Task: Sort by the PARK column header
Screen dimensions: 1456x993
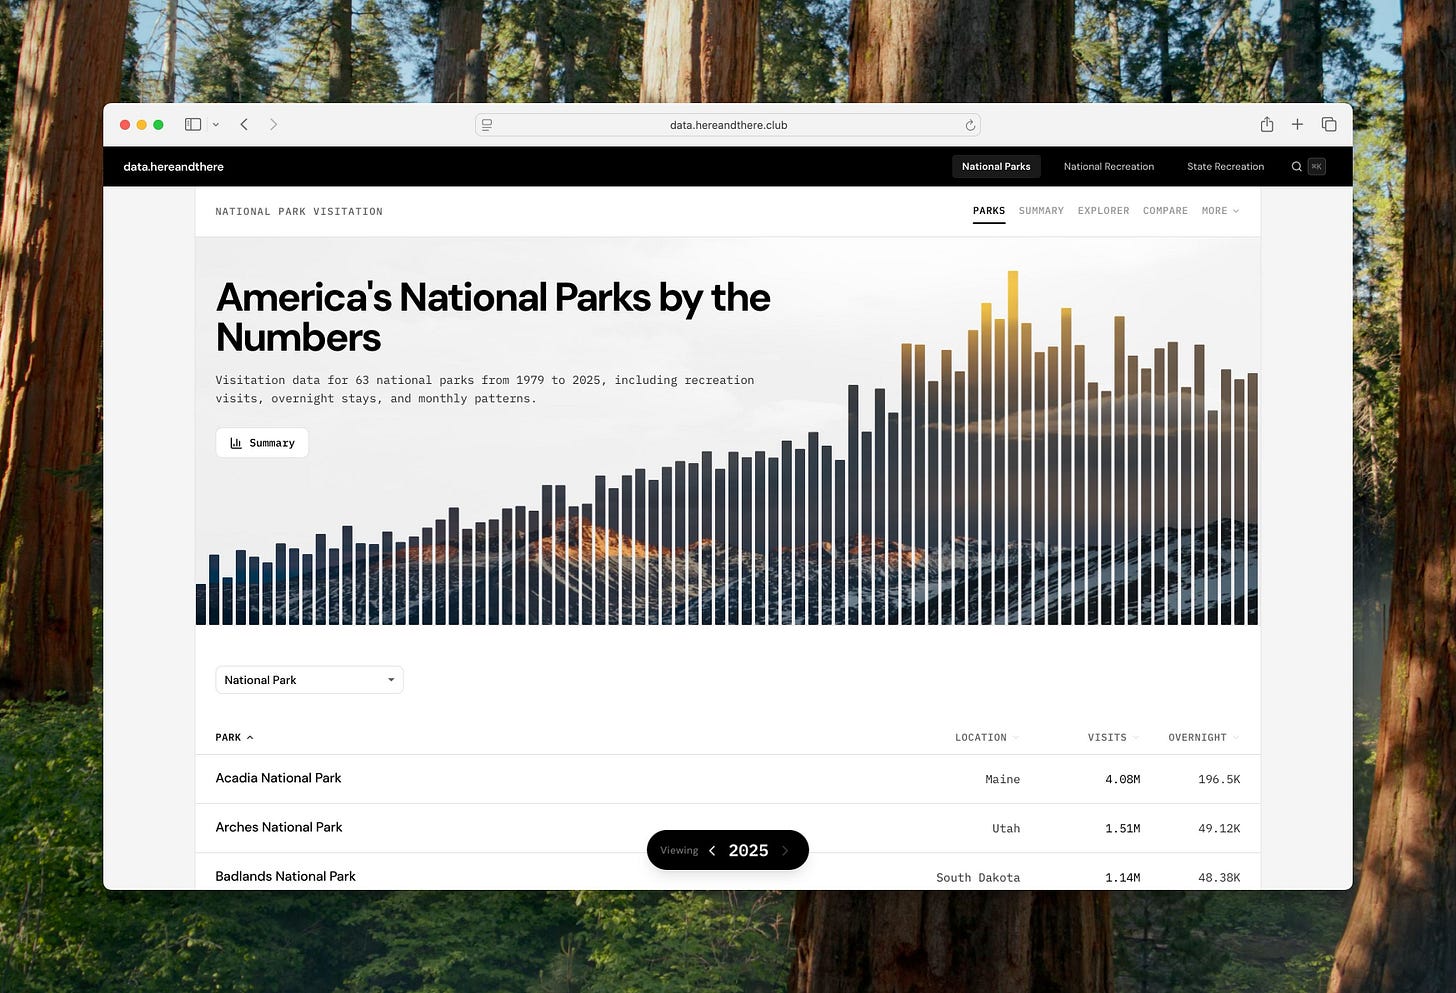Action: coord(234,738)
